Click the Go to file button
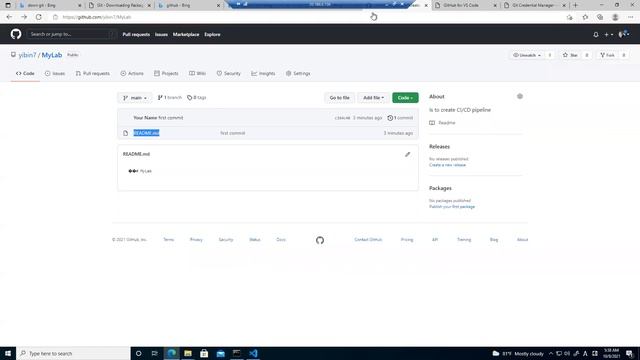 click(x=339, y=98)
